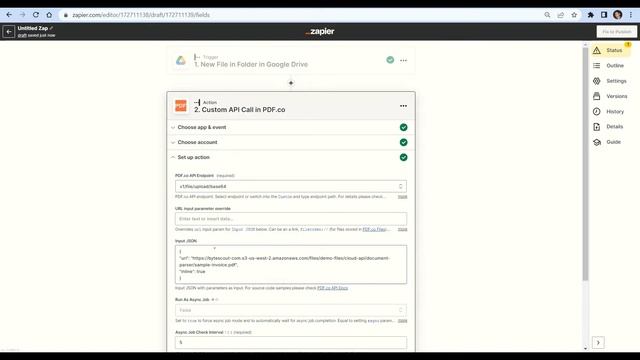Click the browser forward arrow

pyautogui.click(x=22, y=15)
